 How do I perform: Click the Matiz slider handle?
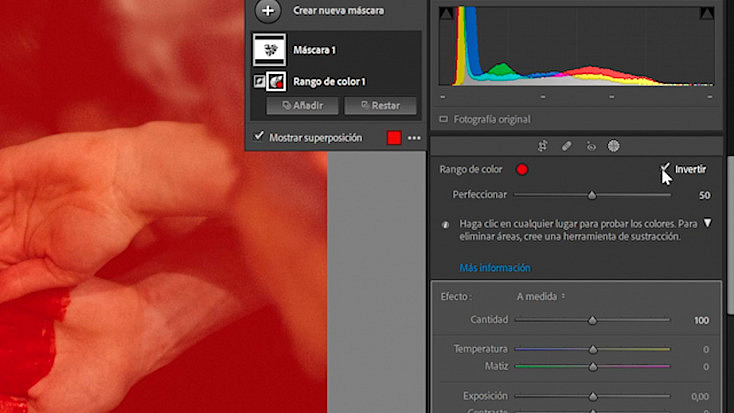(593, 367)
